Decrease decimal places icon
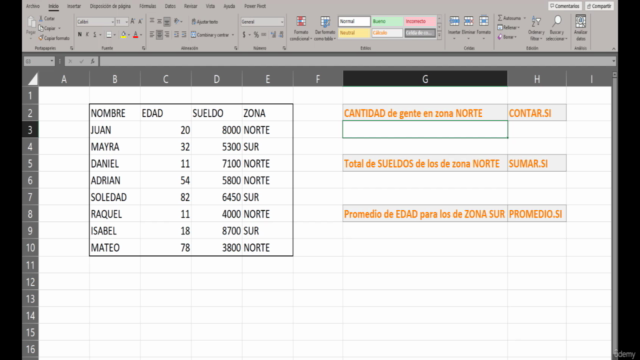Viewport: 640px width, 360px height. [281, 35]
